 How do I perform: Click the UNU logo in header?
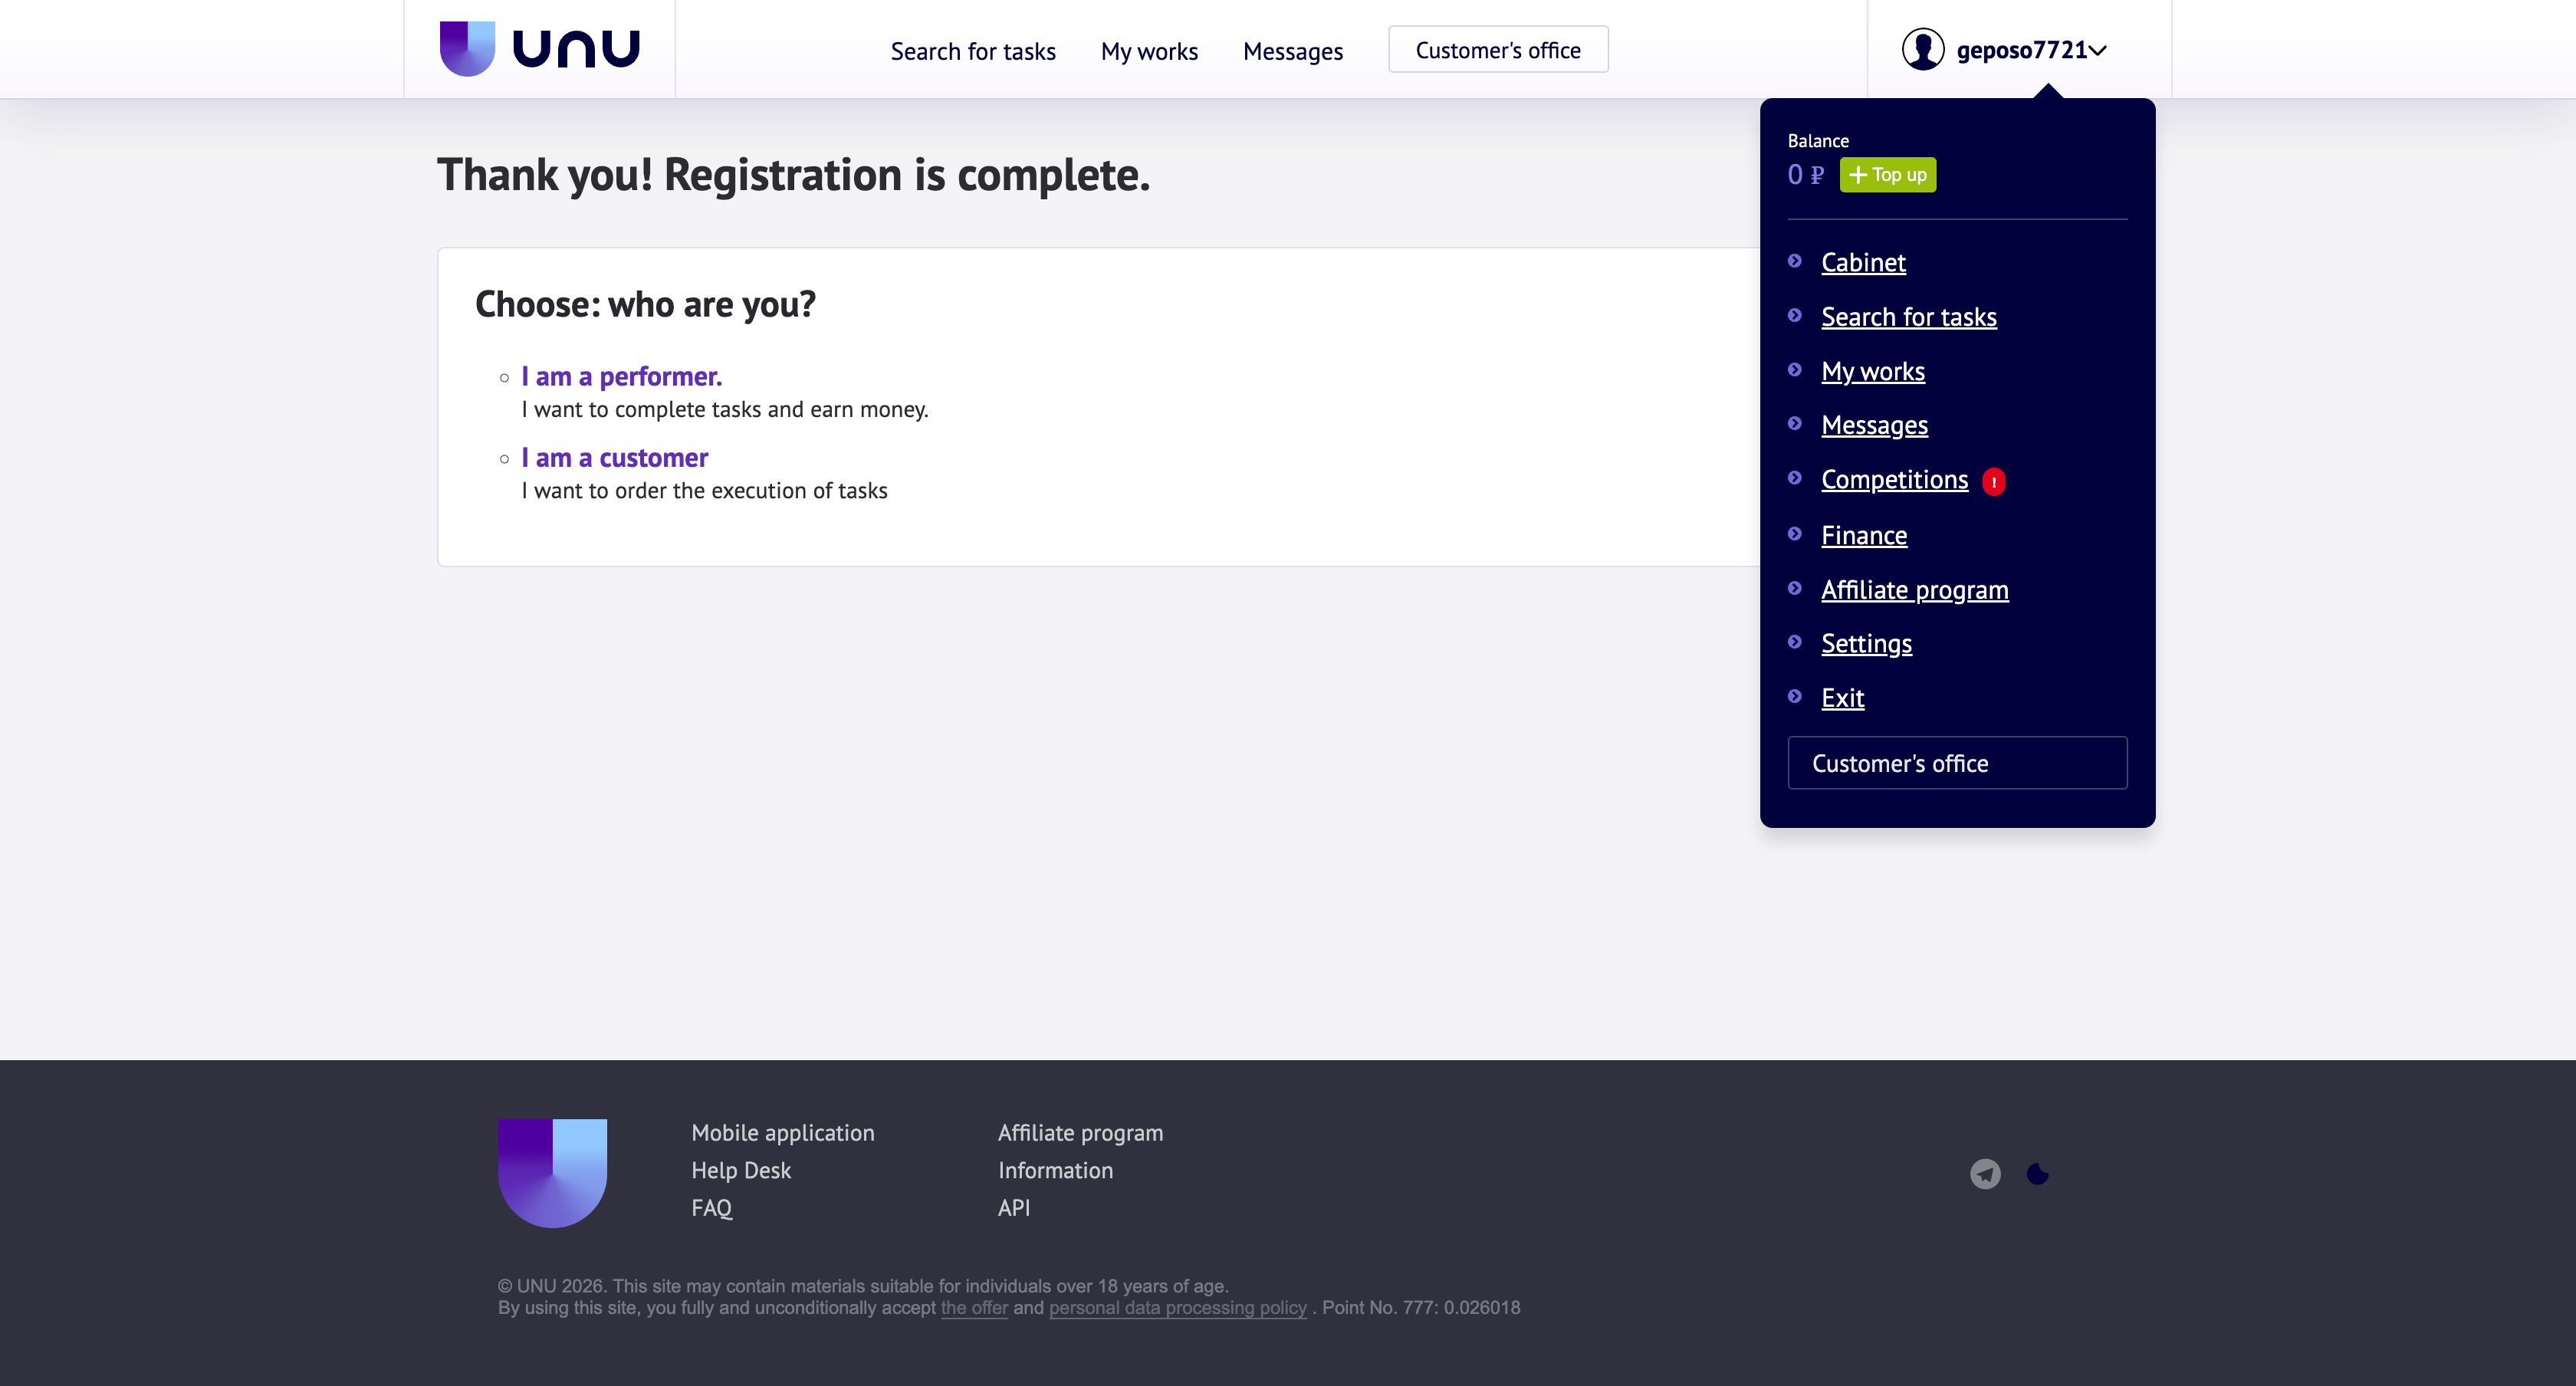point(539,49)
